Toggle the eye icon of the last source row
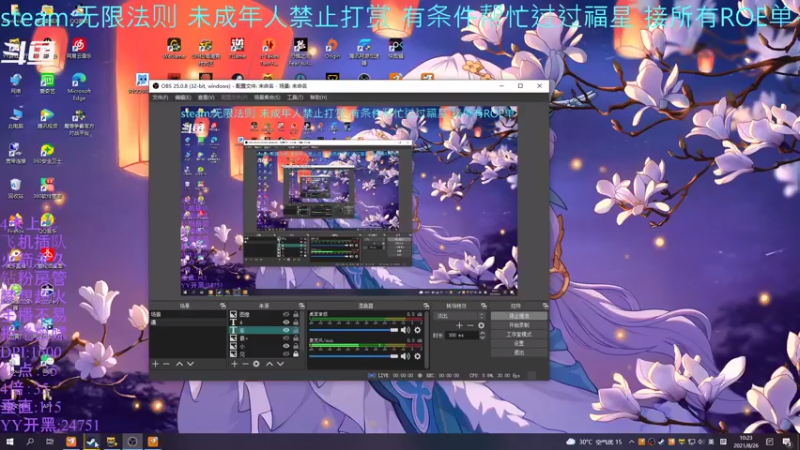Viewport: 800px width, 450px height. tap(286, 354)
